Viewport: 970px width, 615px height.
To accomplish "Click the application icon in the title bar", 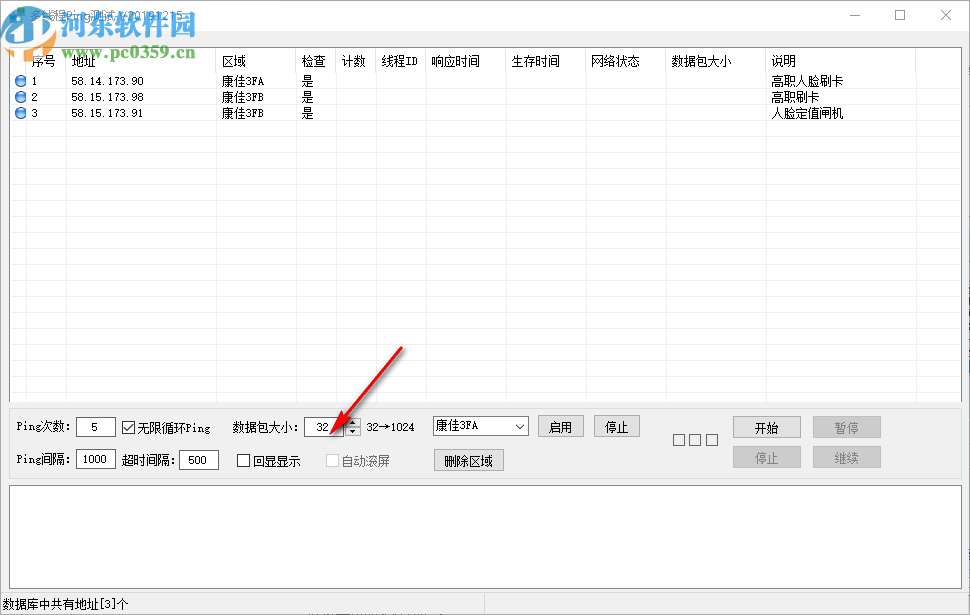I will point(18,16).
